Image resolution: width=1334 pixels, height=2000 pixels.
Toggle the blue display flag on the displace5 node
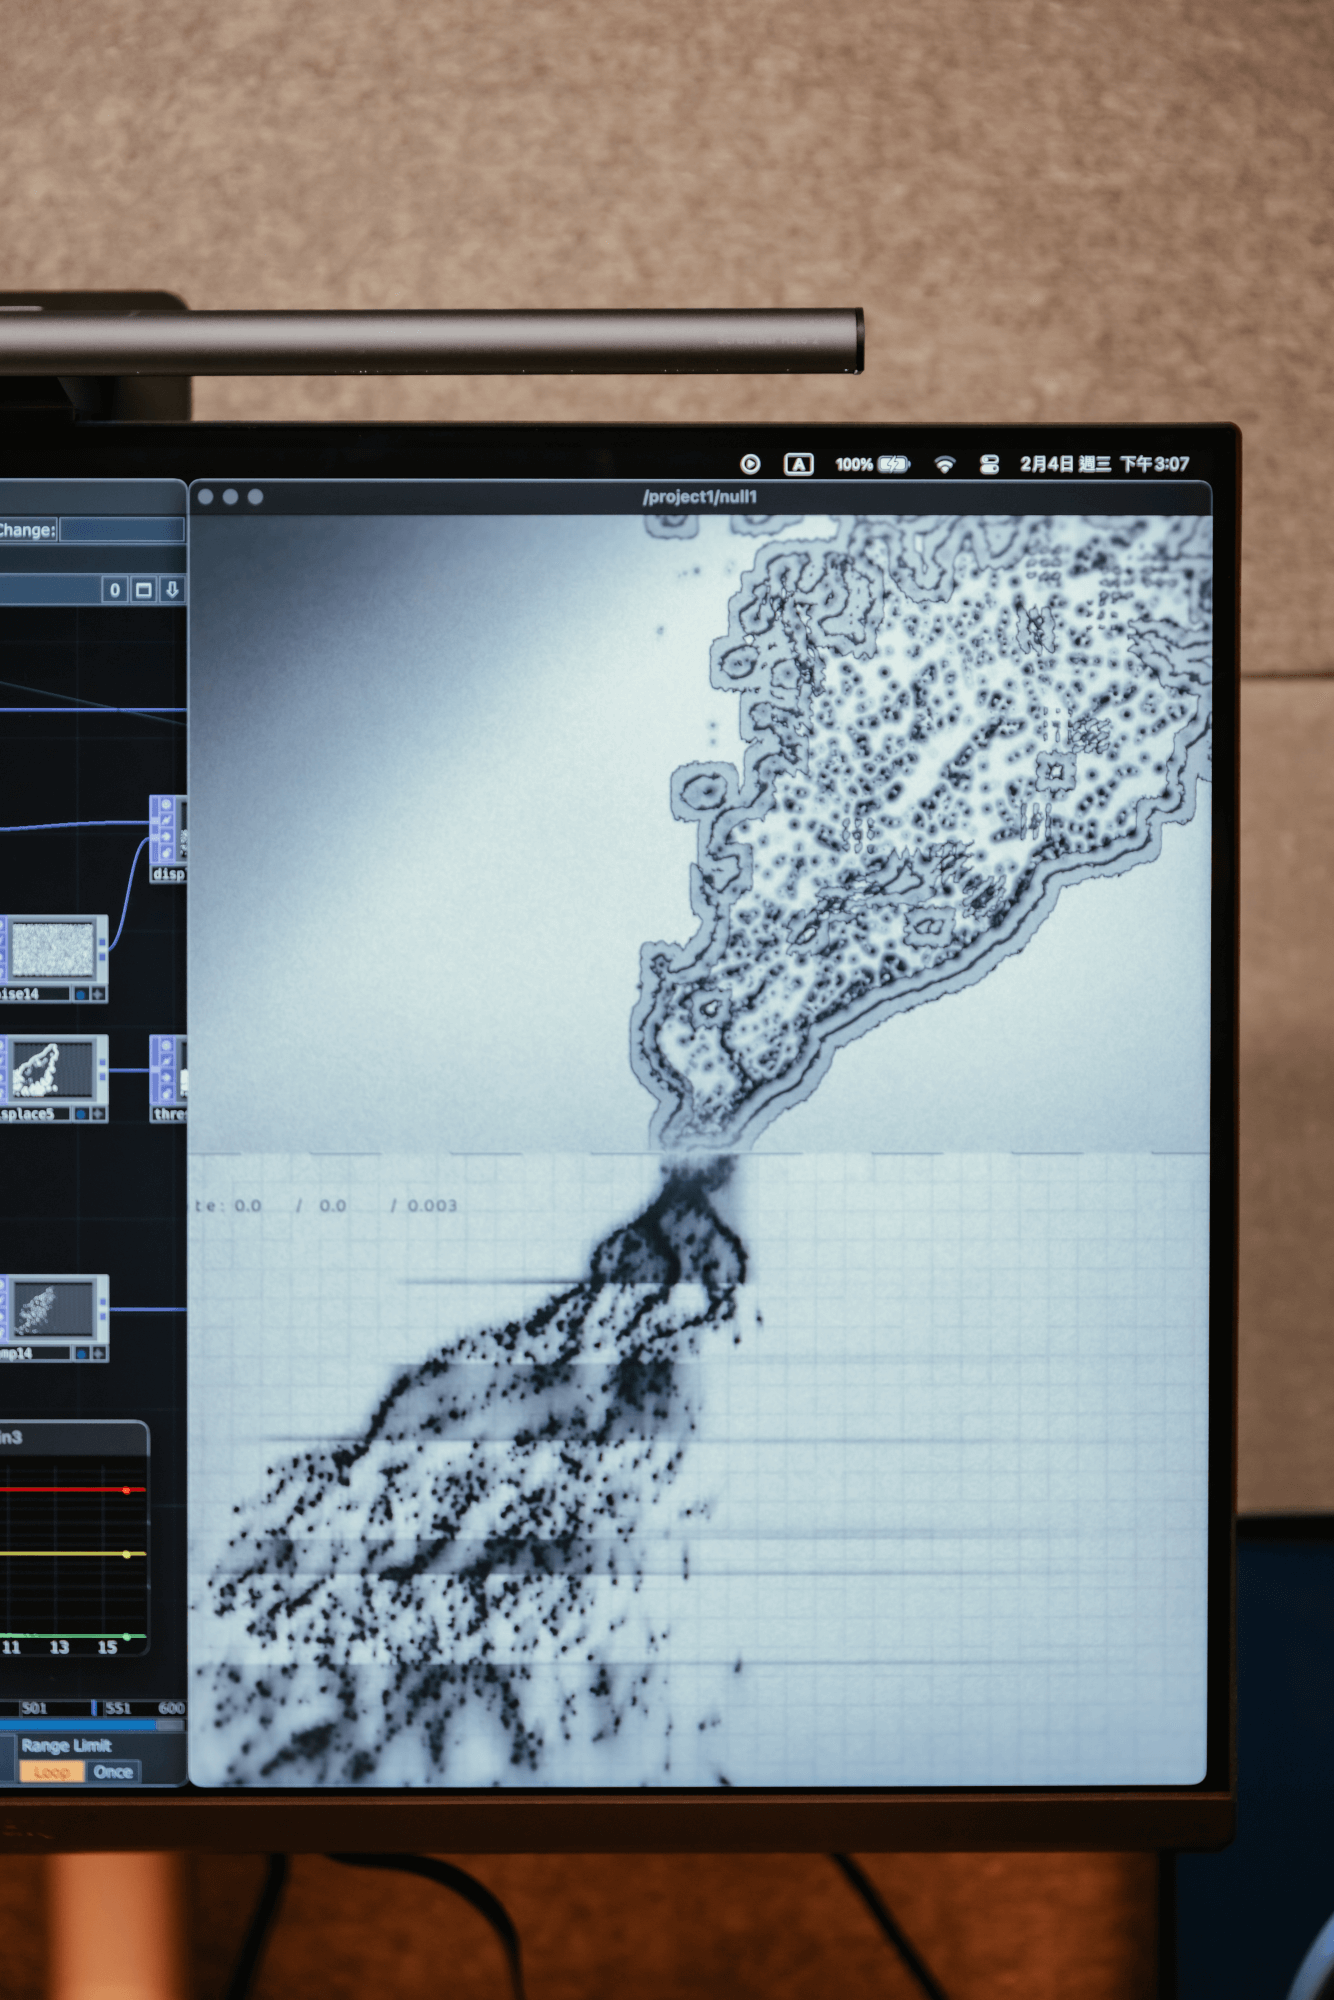pos(81,1113)
